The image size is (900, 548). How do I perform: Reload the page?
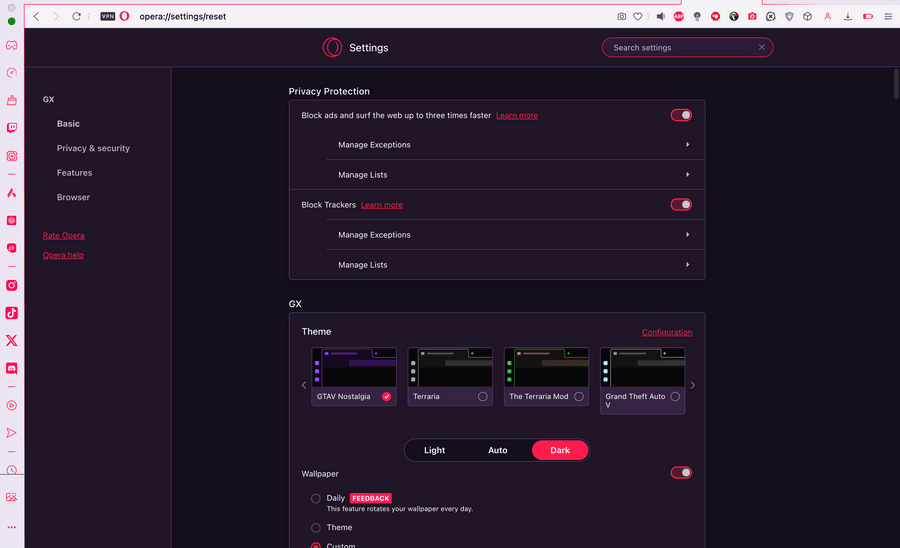[76, 16]
